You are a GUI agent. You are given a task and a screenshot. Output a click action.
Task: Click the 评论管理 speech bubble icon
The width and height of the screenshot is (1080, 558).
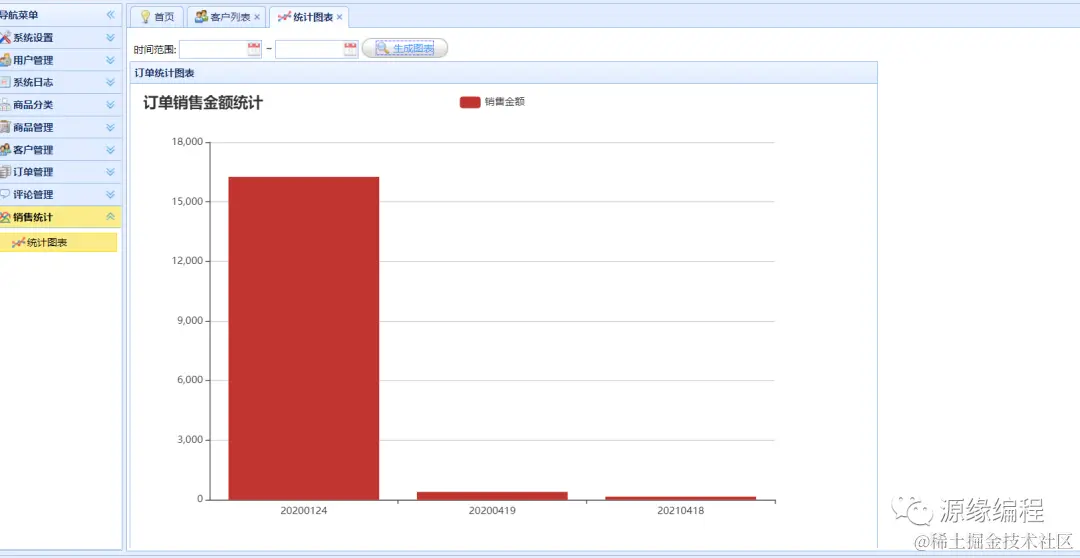[x=5, y=194]
